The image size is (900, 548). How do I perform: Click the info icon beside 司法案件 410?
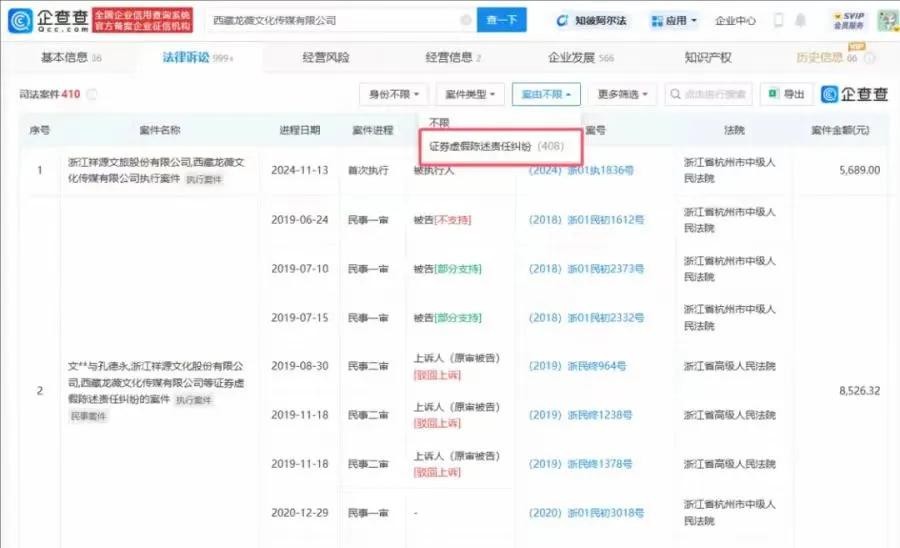click(92, 95)
